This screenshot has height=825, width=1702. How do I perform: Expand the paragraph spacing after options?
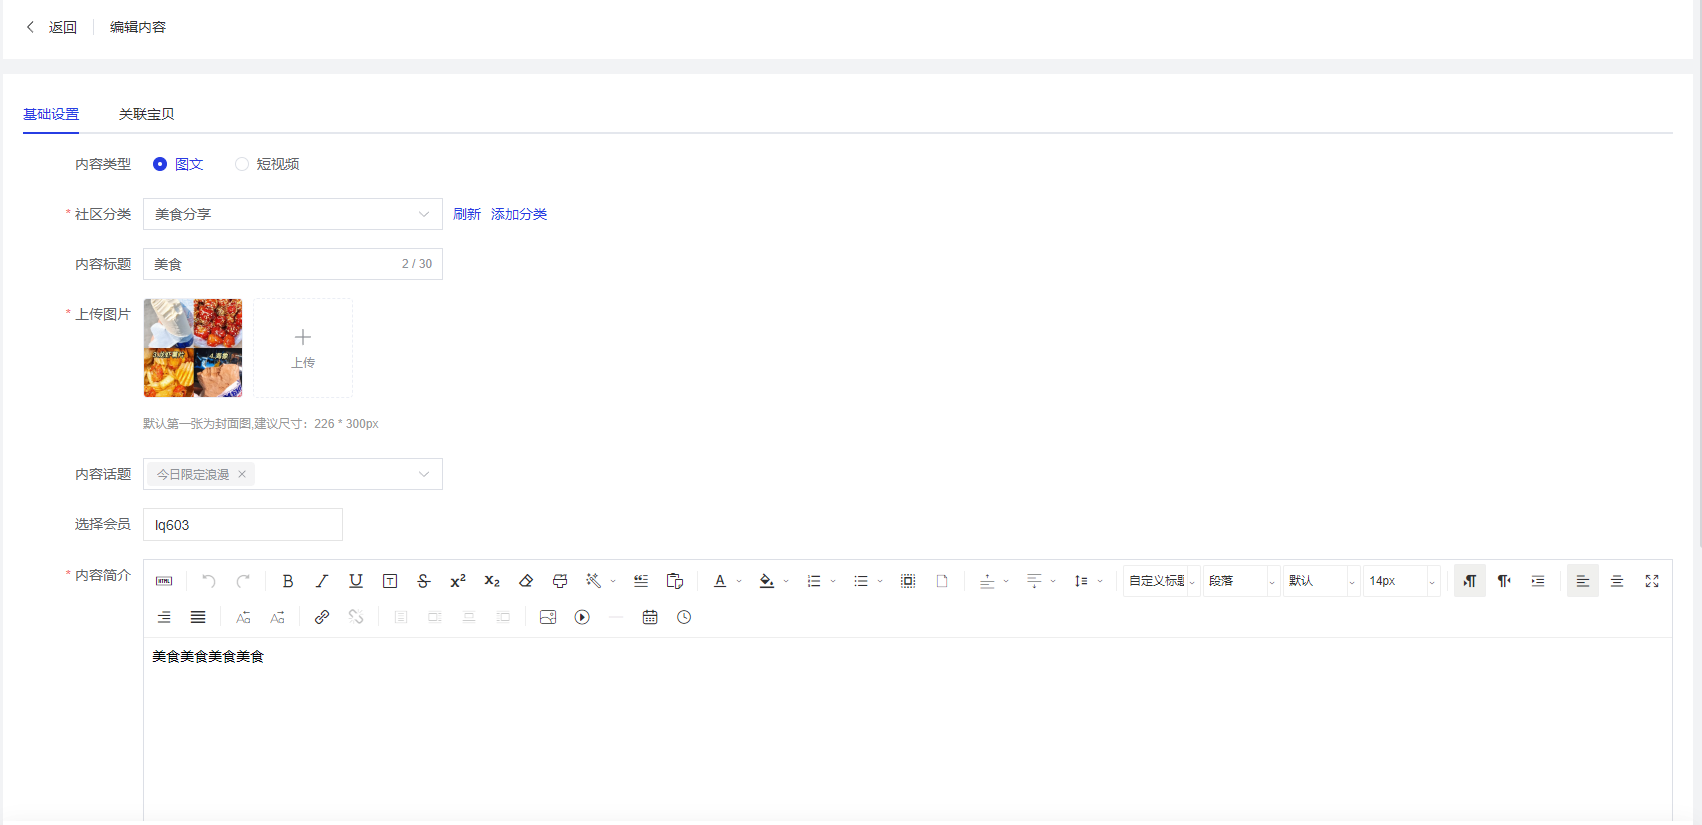click(x=1053, y=581)
